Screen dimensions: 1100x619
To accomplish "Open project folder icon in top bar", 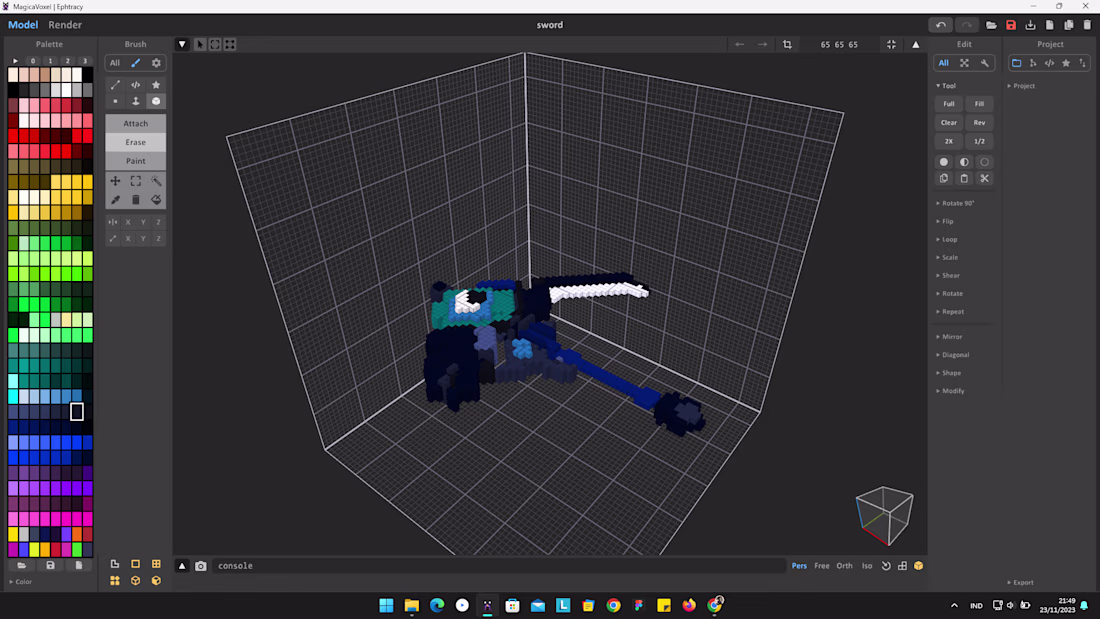I will point(991,25).
